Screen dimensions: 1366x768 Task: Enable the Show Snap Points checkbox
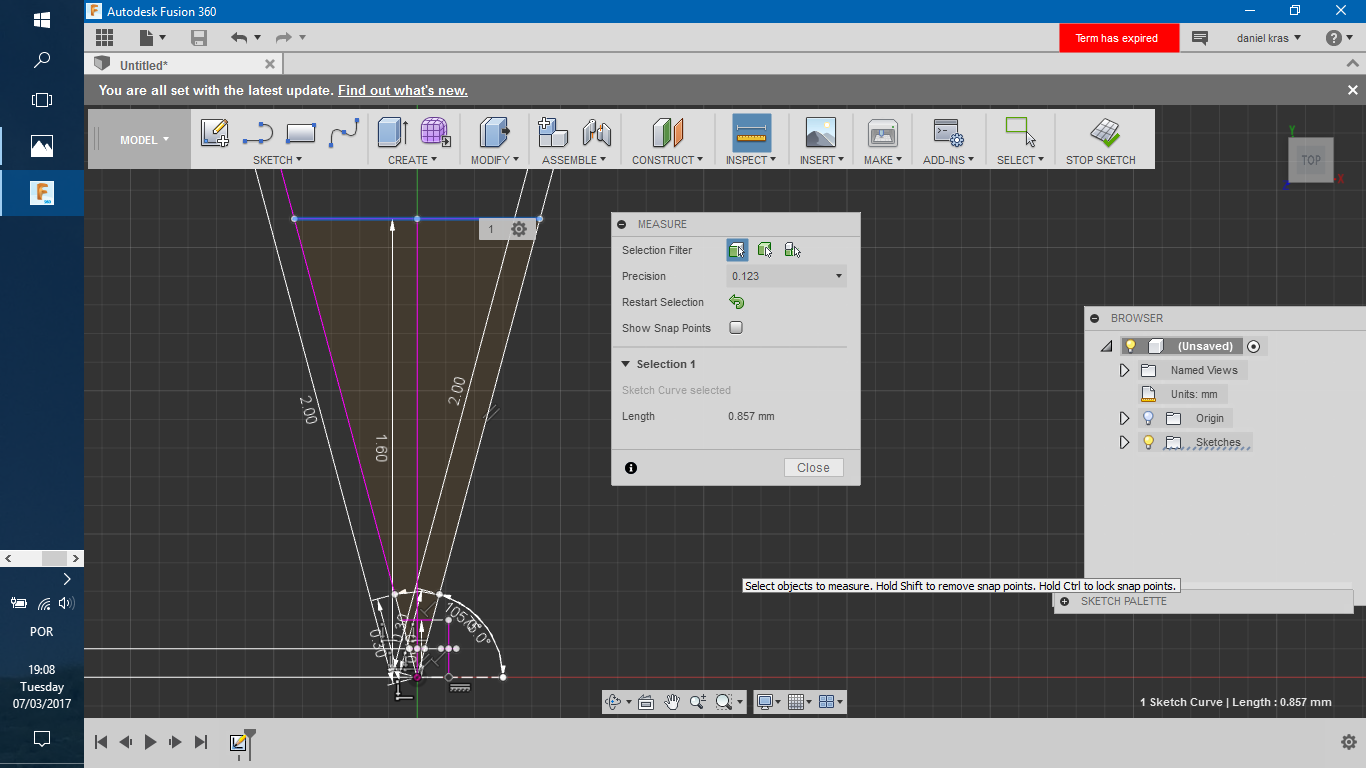736,328
